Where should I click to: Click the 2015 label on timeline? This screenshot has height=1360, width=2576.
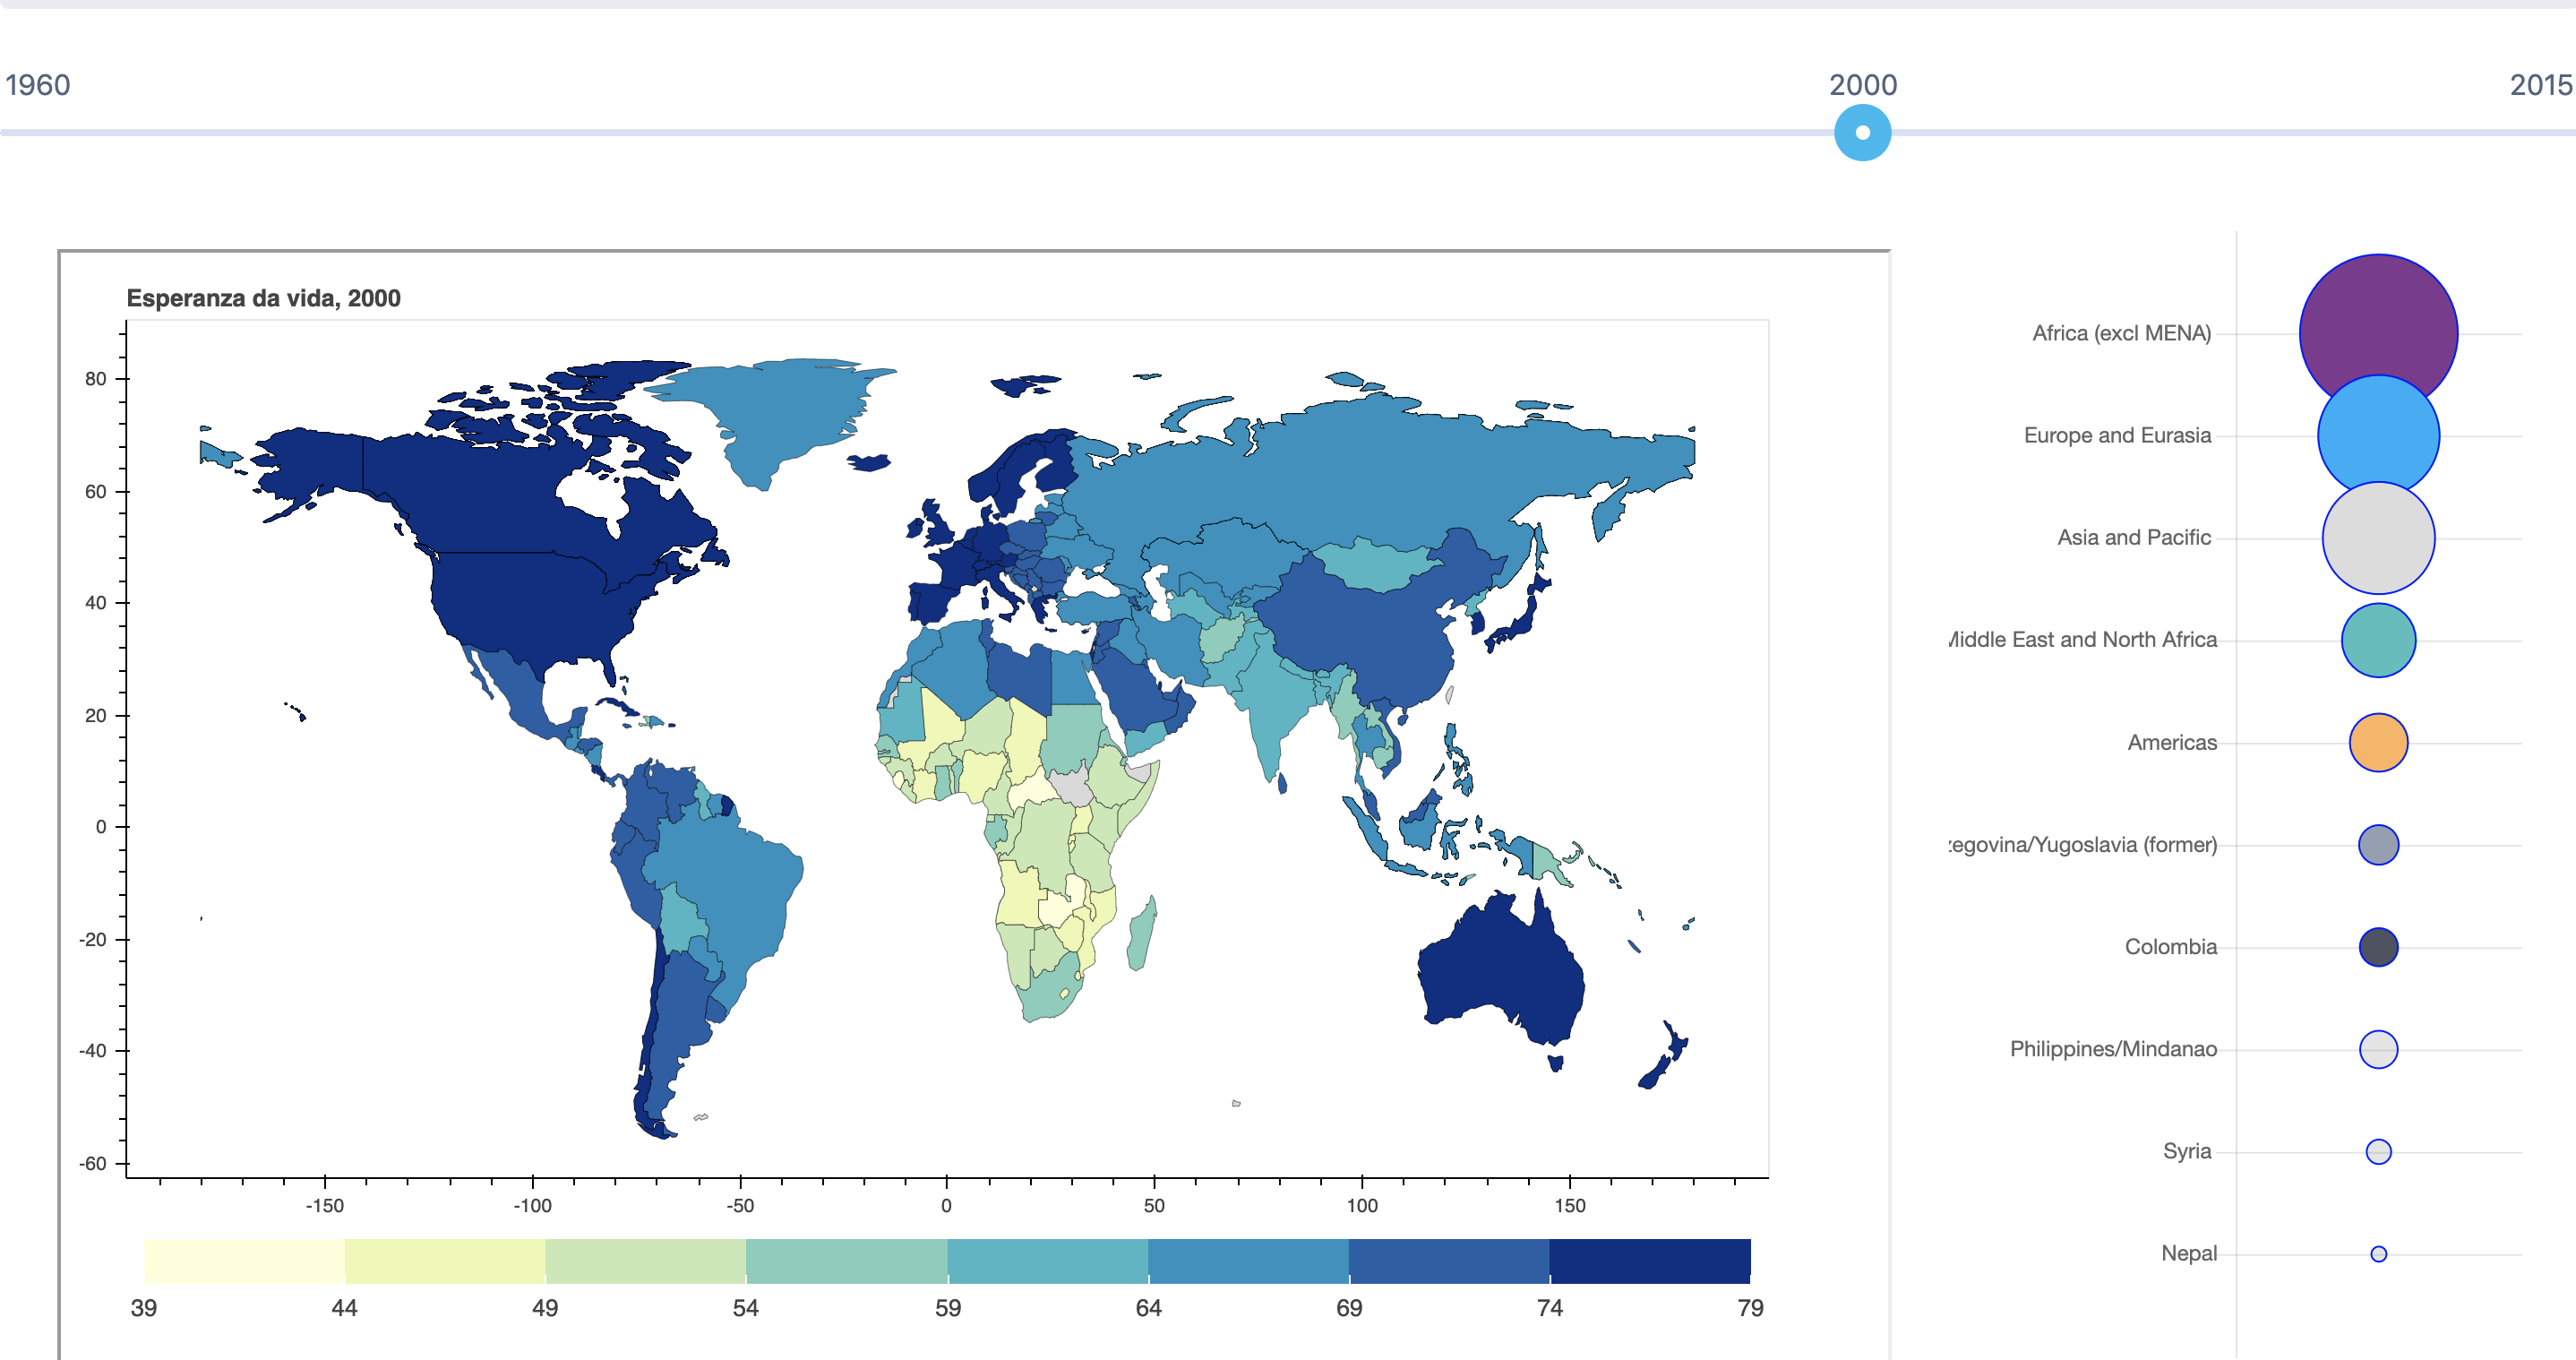click(x=2540, y=85)
